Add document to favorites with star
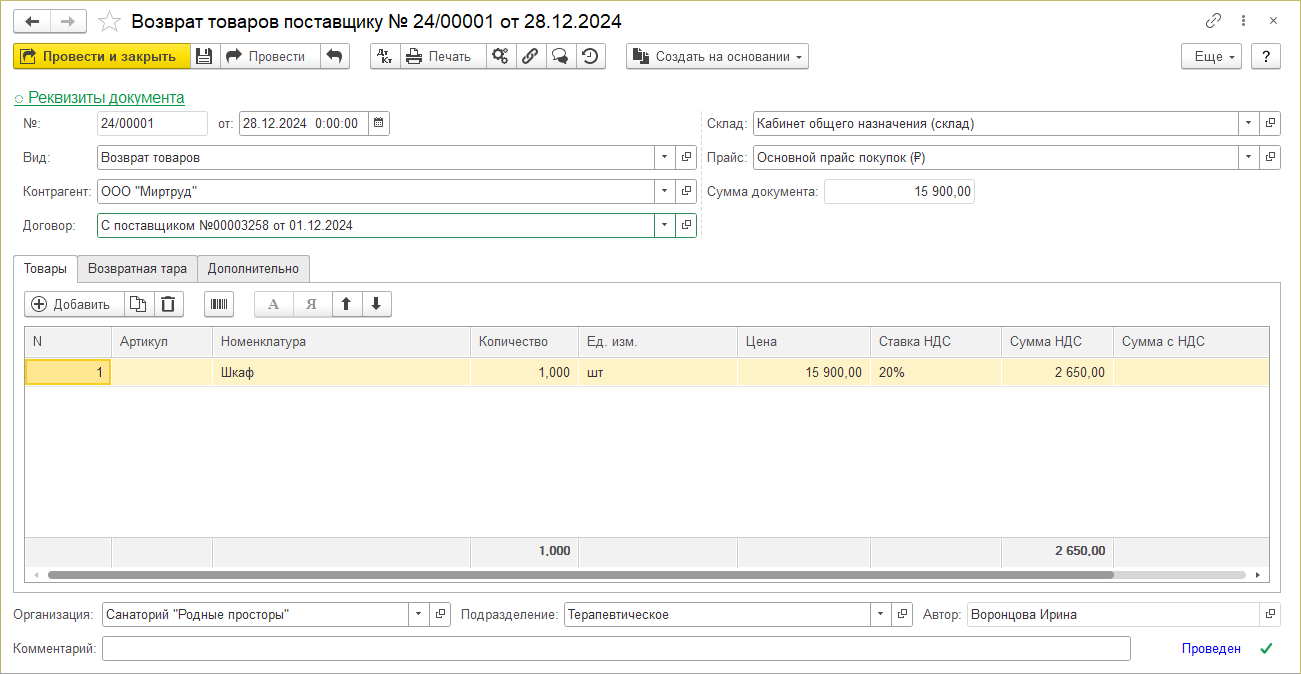 [x=110, y=21]
